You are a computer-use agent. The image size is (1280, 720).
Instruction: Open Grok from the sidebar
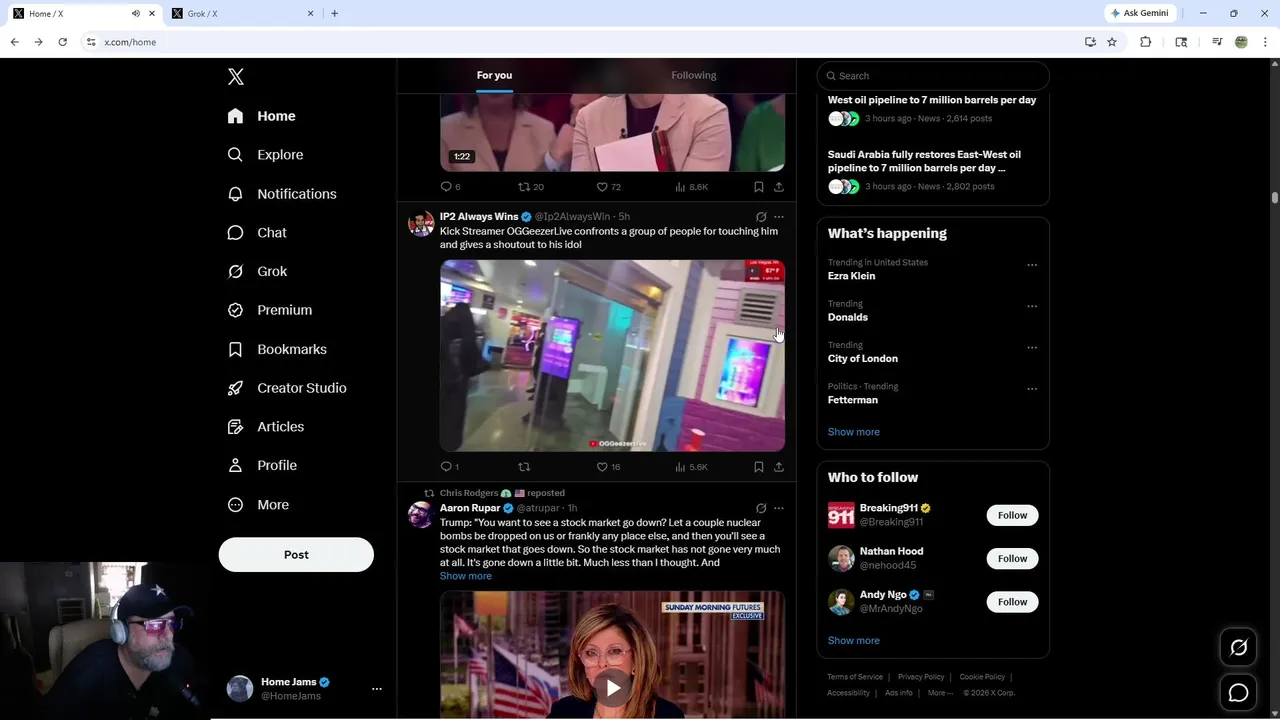258,271
